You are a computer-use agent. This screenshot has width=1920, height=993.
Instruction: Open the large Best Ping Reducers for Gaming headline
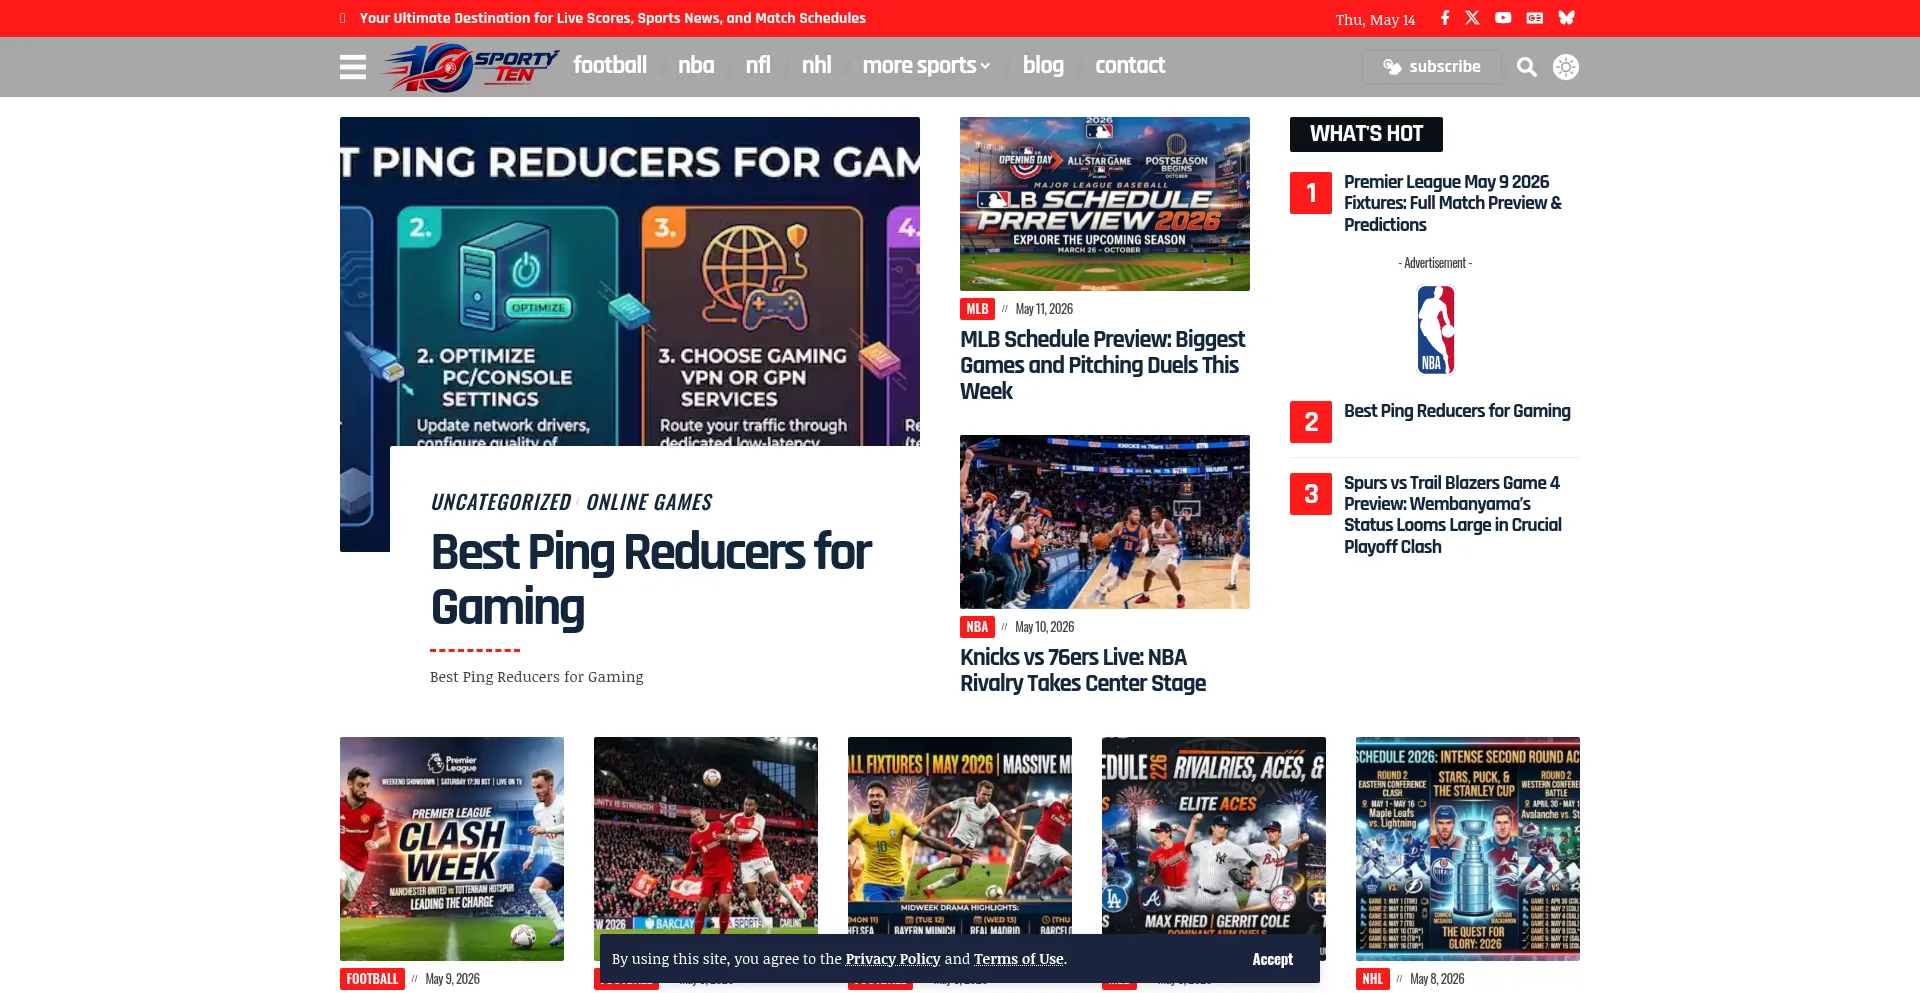click(x=651, y=580)
